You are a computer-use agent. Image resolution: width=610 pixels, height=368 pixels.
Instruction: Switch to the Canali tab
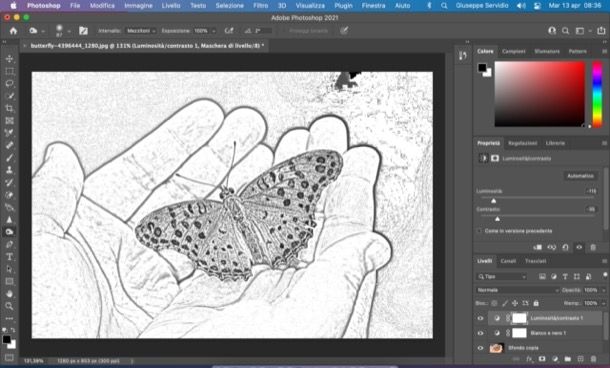[x=508, y=261]
